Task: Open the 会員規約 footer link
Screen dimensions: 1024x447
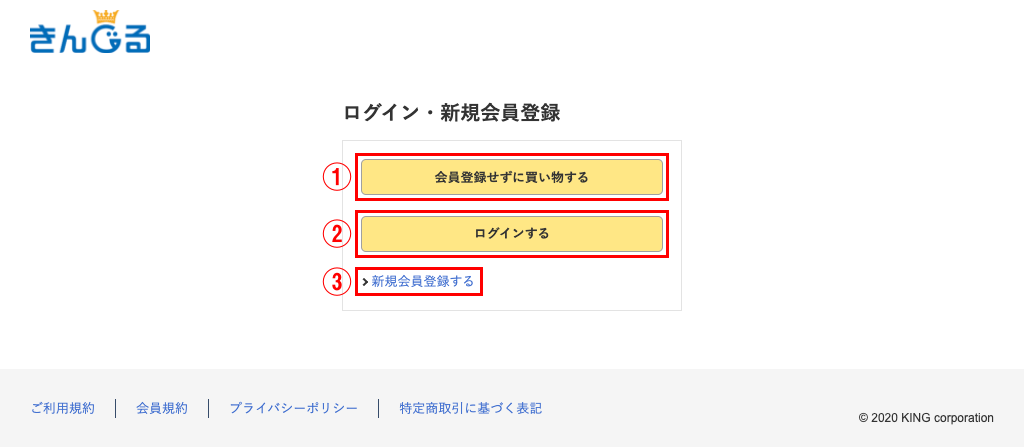Action: click(162, 408)
